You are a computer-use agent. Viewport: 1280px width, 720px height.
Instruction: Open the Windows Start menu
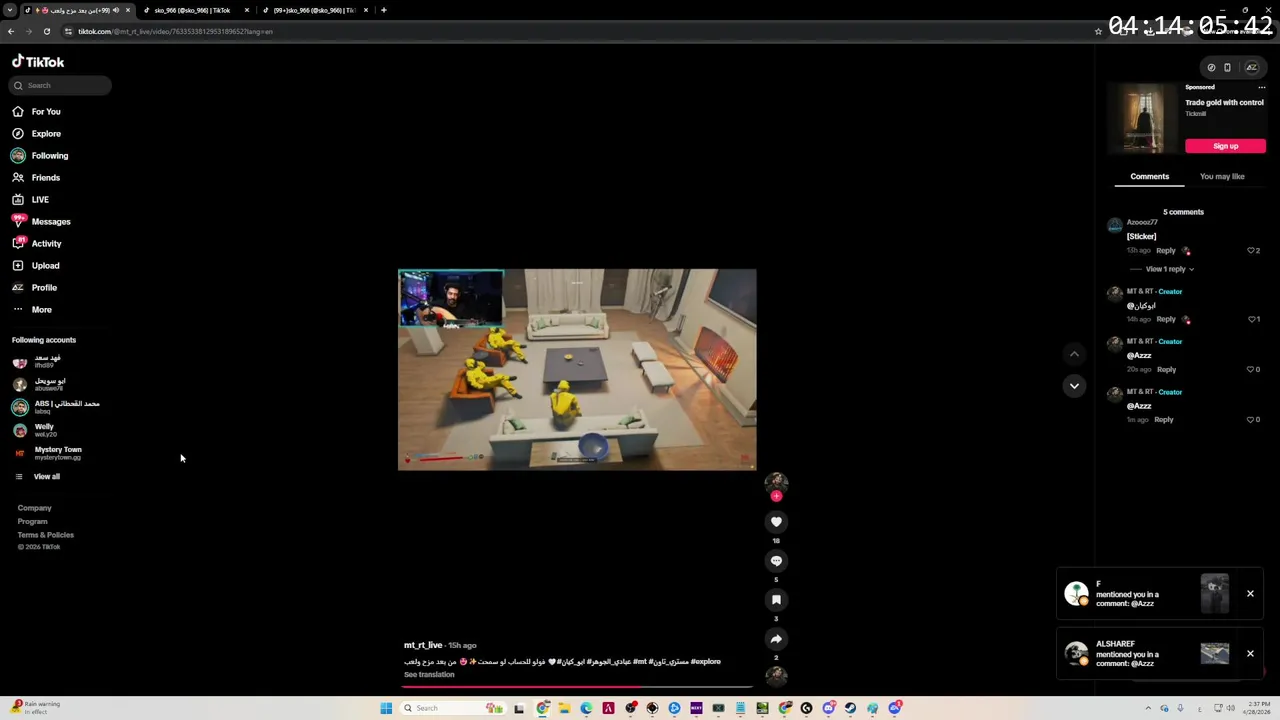tap(386, 709)
